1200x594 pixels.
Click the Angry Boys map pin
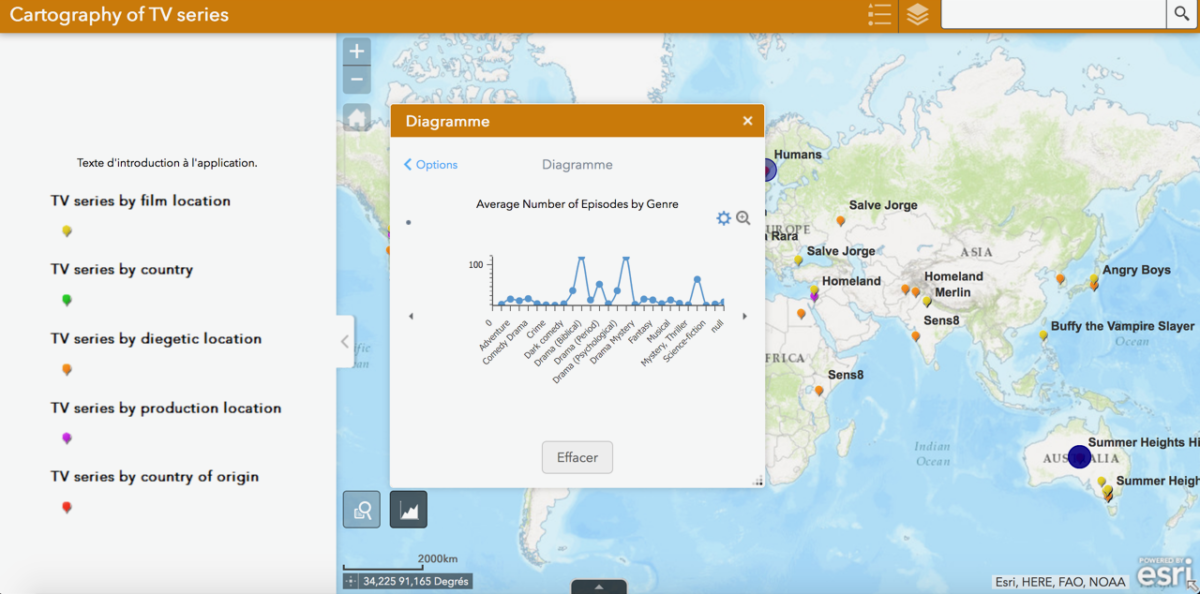click(1095, 283)
